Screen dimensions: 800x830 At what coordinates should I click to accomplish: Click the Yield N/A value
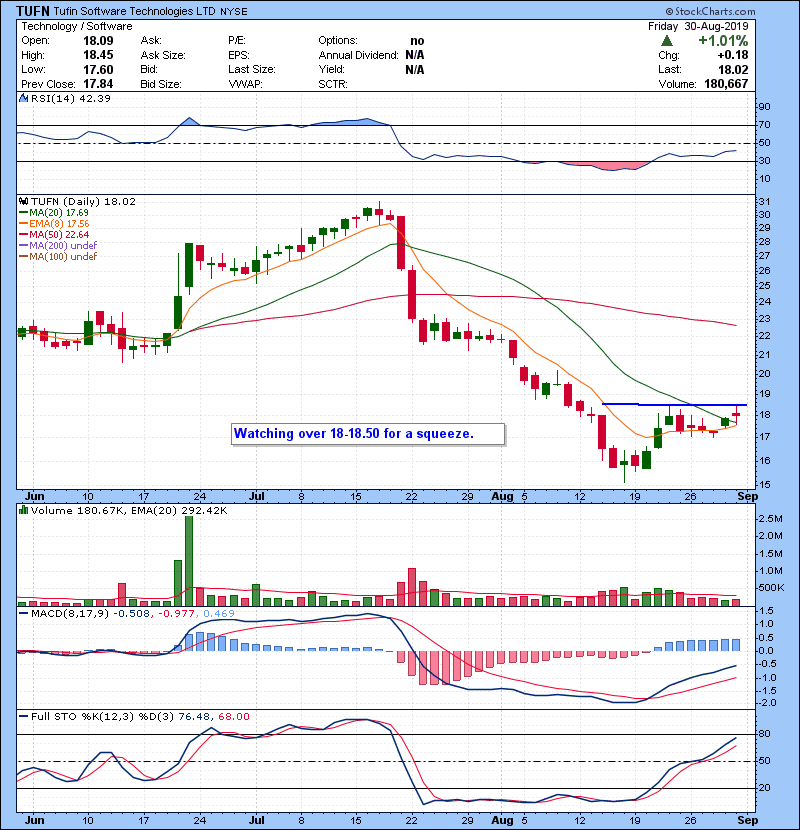[415, 69]
